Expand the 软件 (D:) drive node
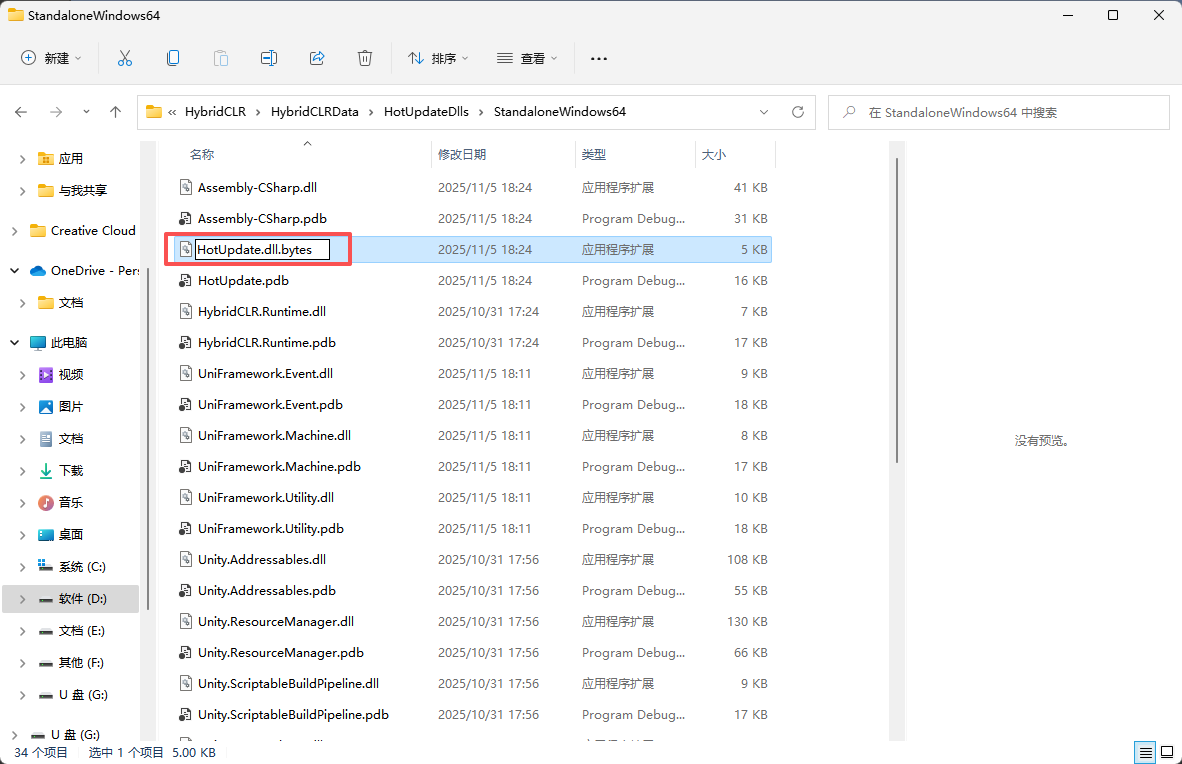1182x764 pixels. tap(22, 599)
